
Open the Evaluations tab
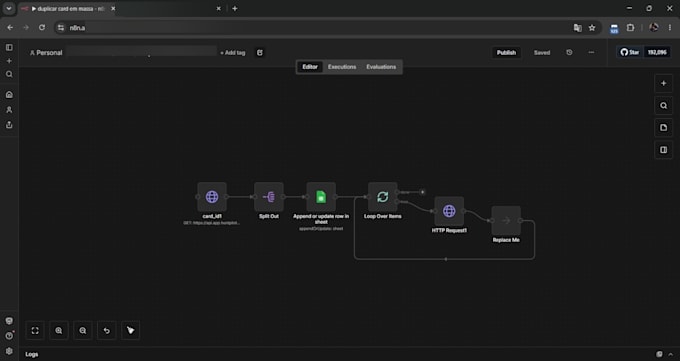381,67
